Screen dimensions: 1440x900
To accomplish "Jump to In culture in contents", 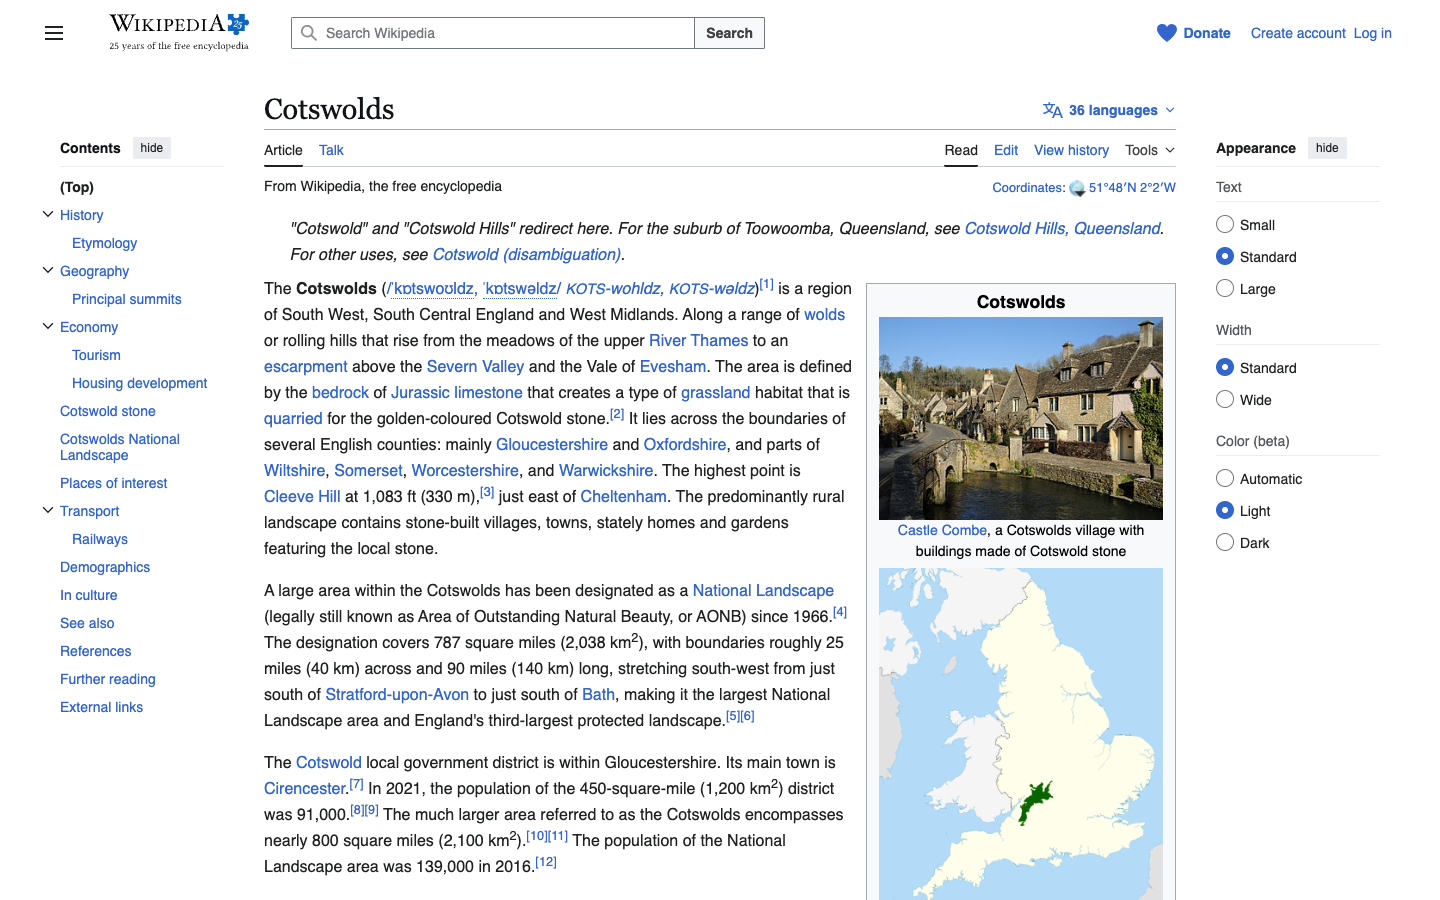I will pyautogui.click(x=89, y=595).
